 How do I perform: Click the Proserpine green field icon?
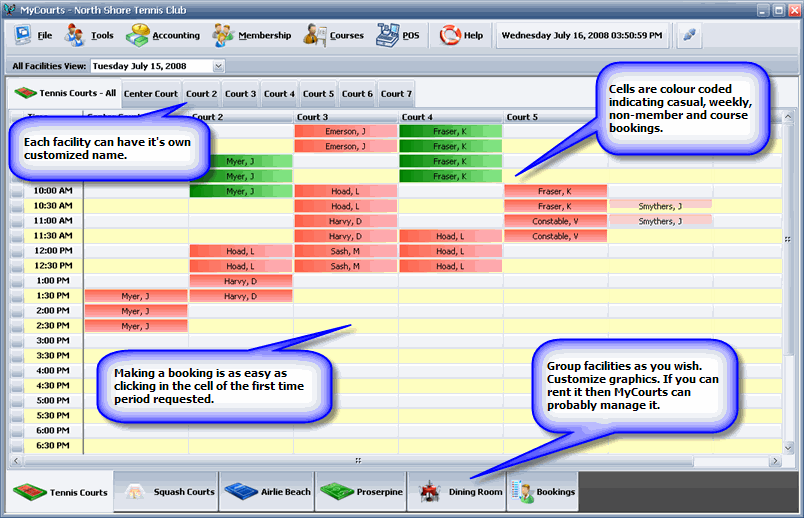(337, 491)
